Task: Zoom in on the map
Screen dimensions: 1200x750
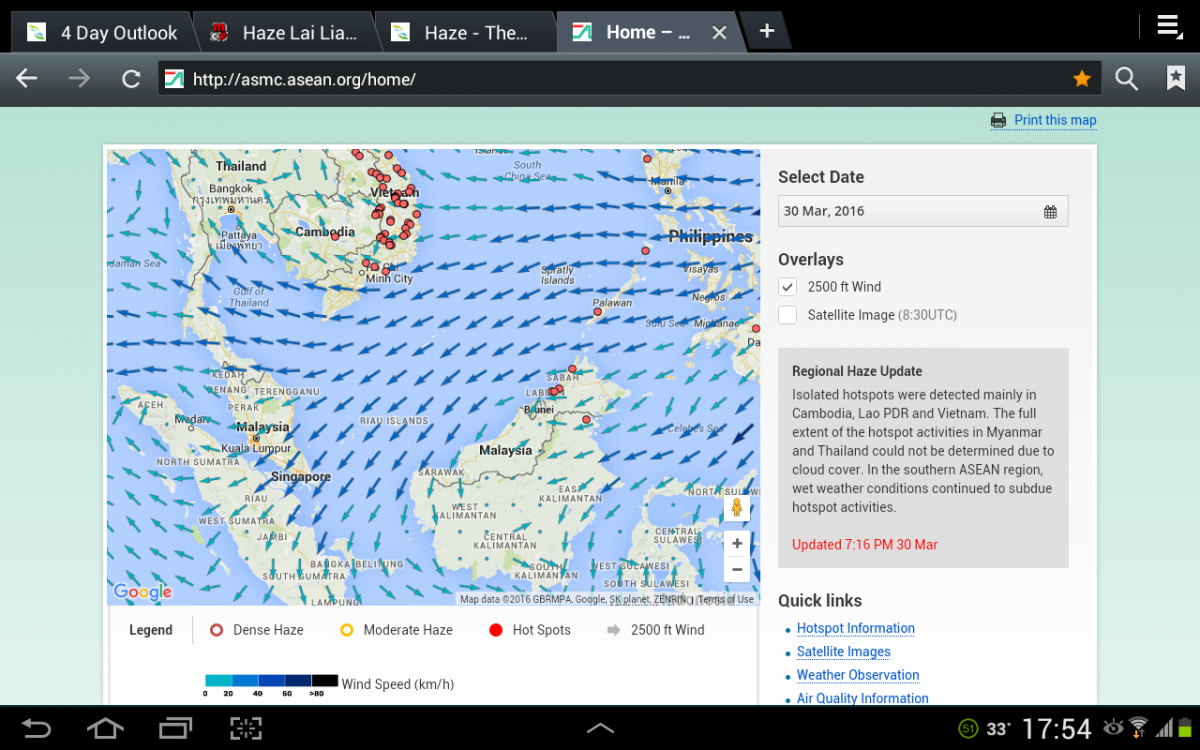Action: coord(737,544)
